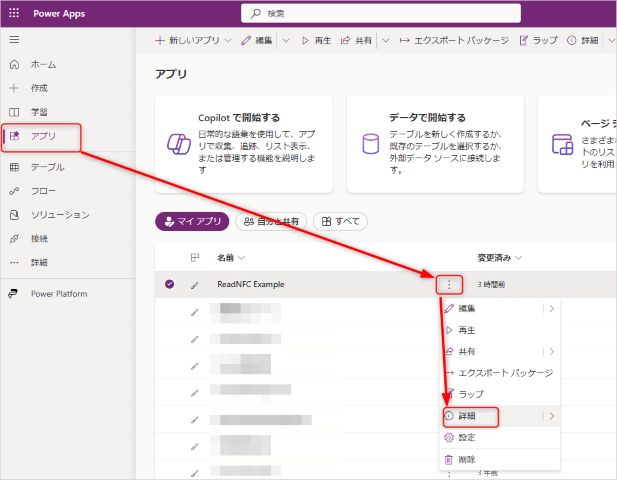The height and width of the screenshot is (480, 617).
Task: Click 3 時間前 modified time cell
Action: 491,284
